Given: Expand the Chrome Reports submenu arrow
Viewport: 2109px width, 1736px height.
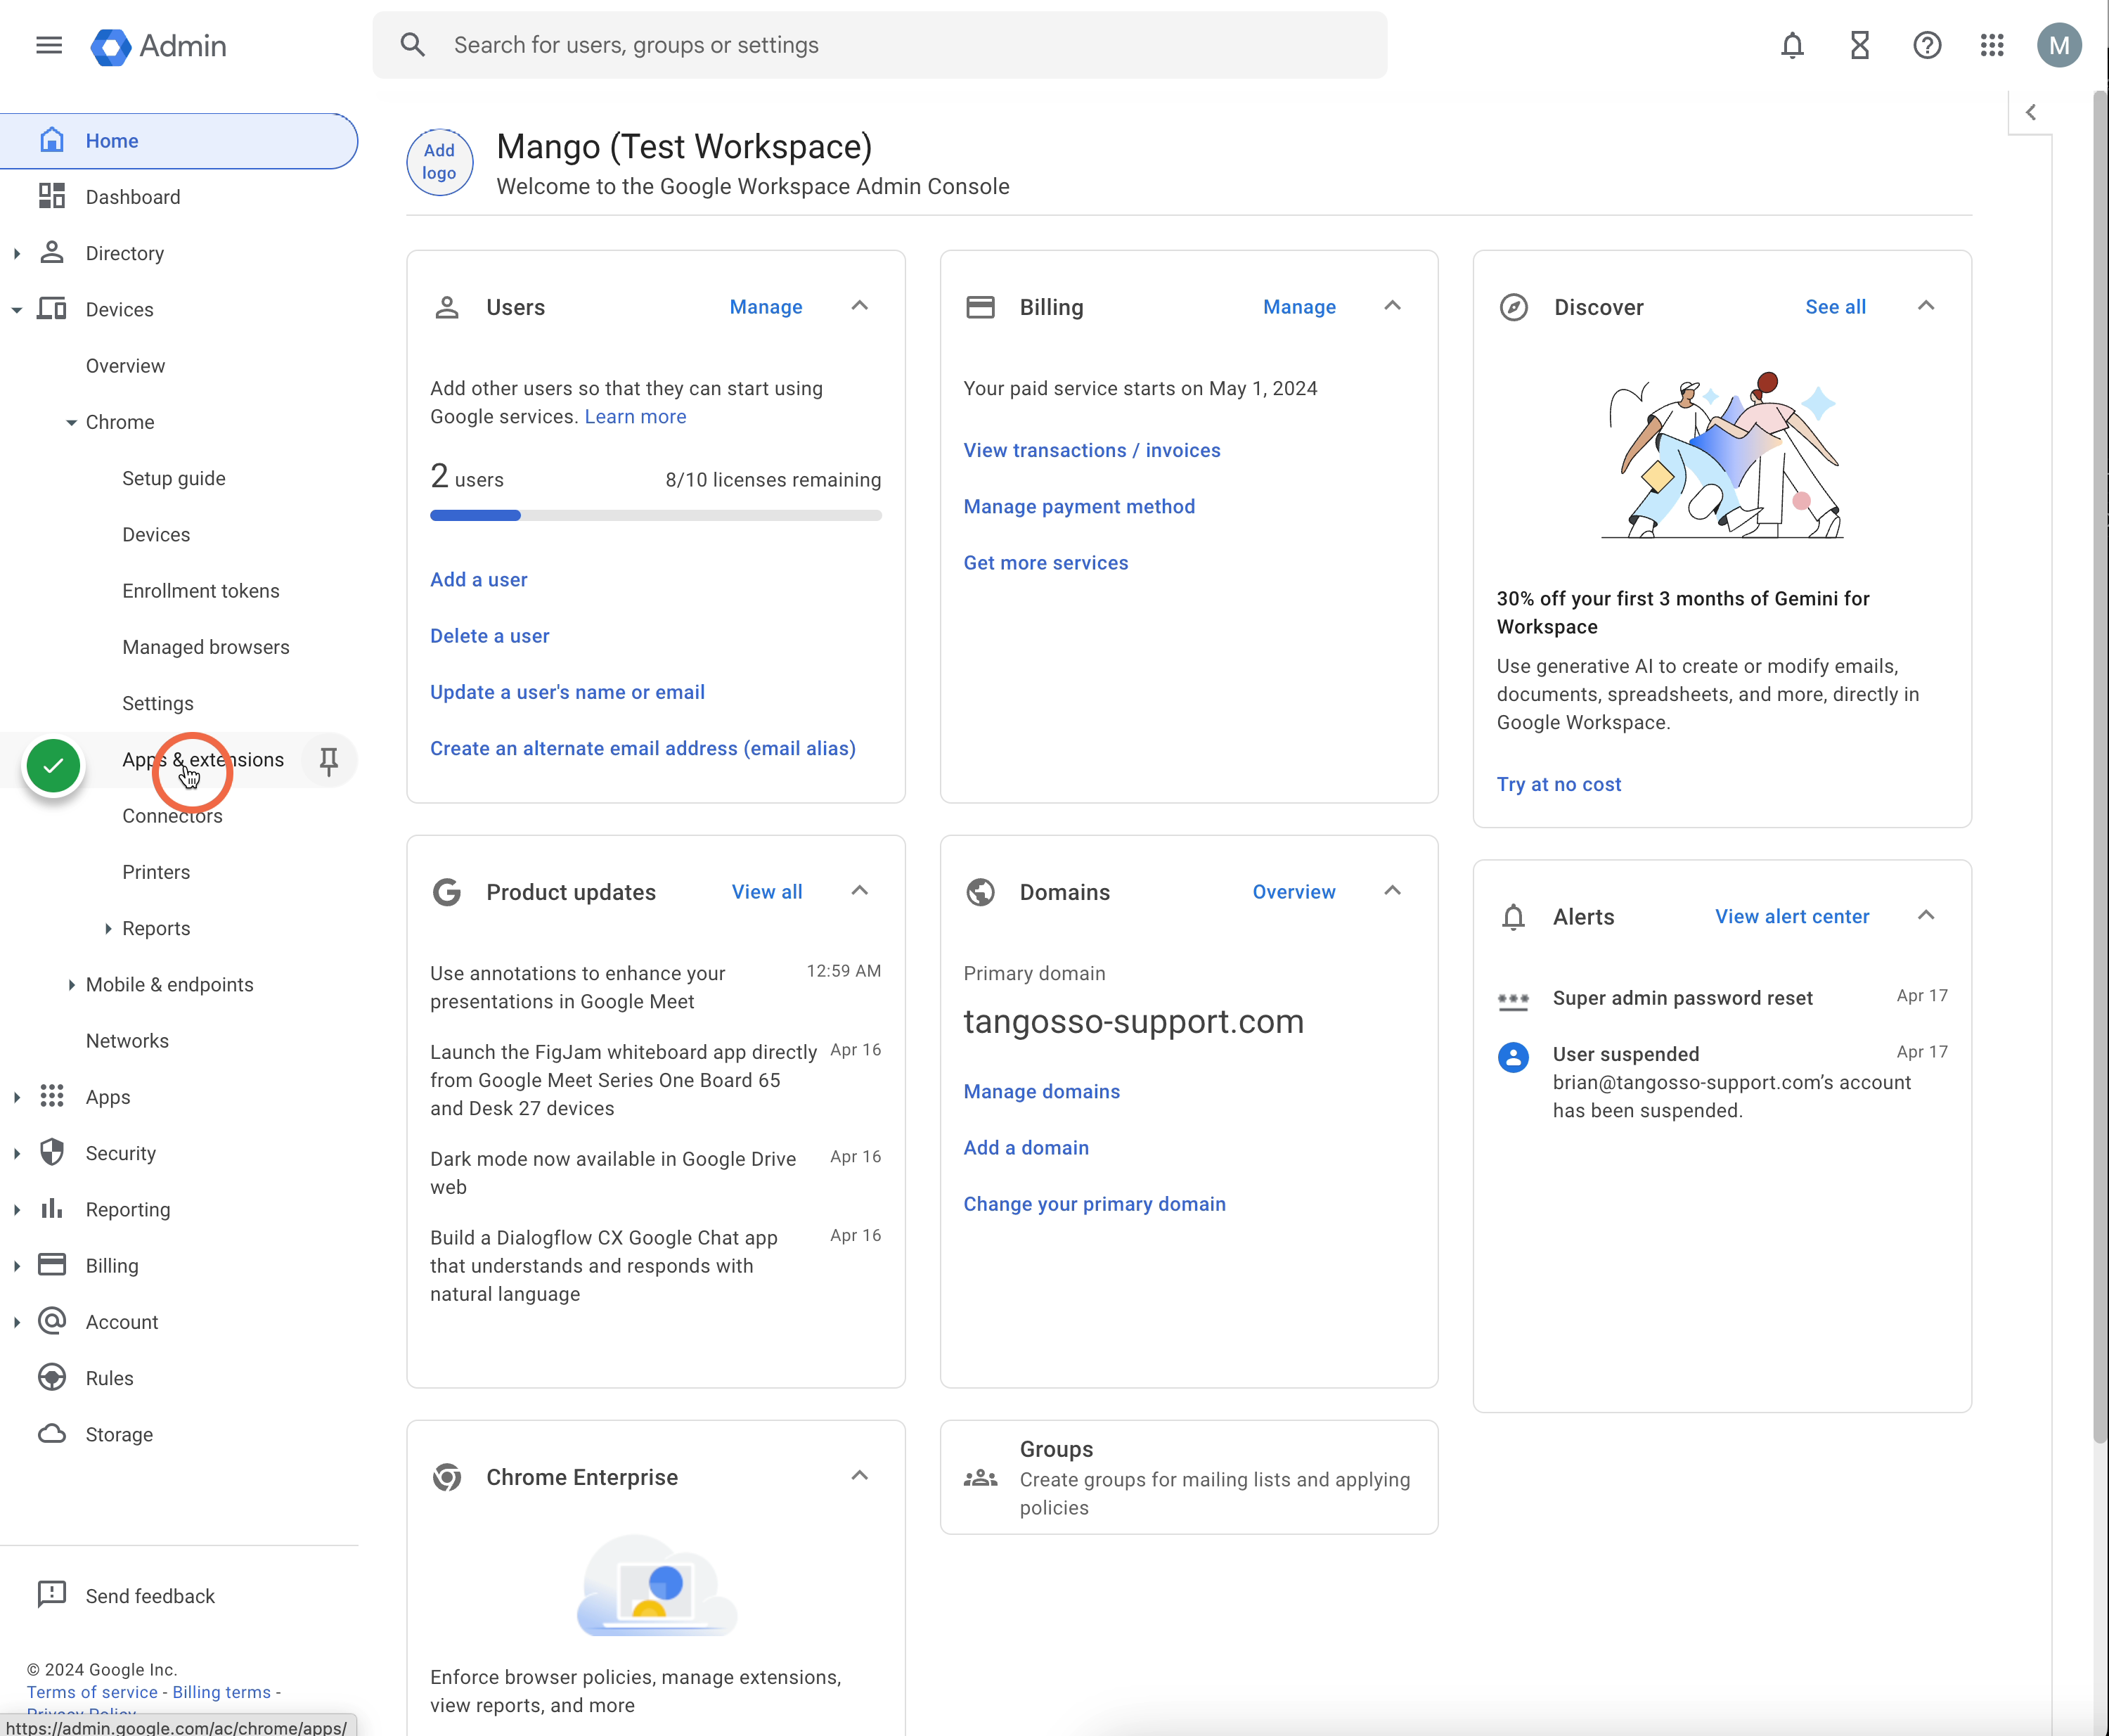Looking at the screenshot, I should [108, 929].
